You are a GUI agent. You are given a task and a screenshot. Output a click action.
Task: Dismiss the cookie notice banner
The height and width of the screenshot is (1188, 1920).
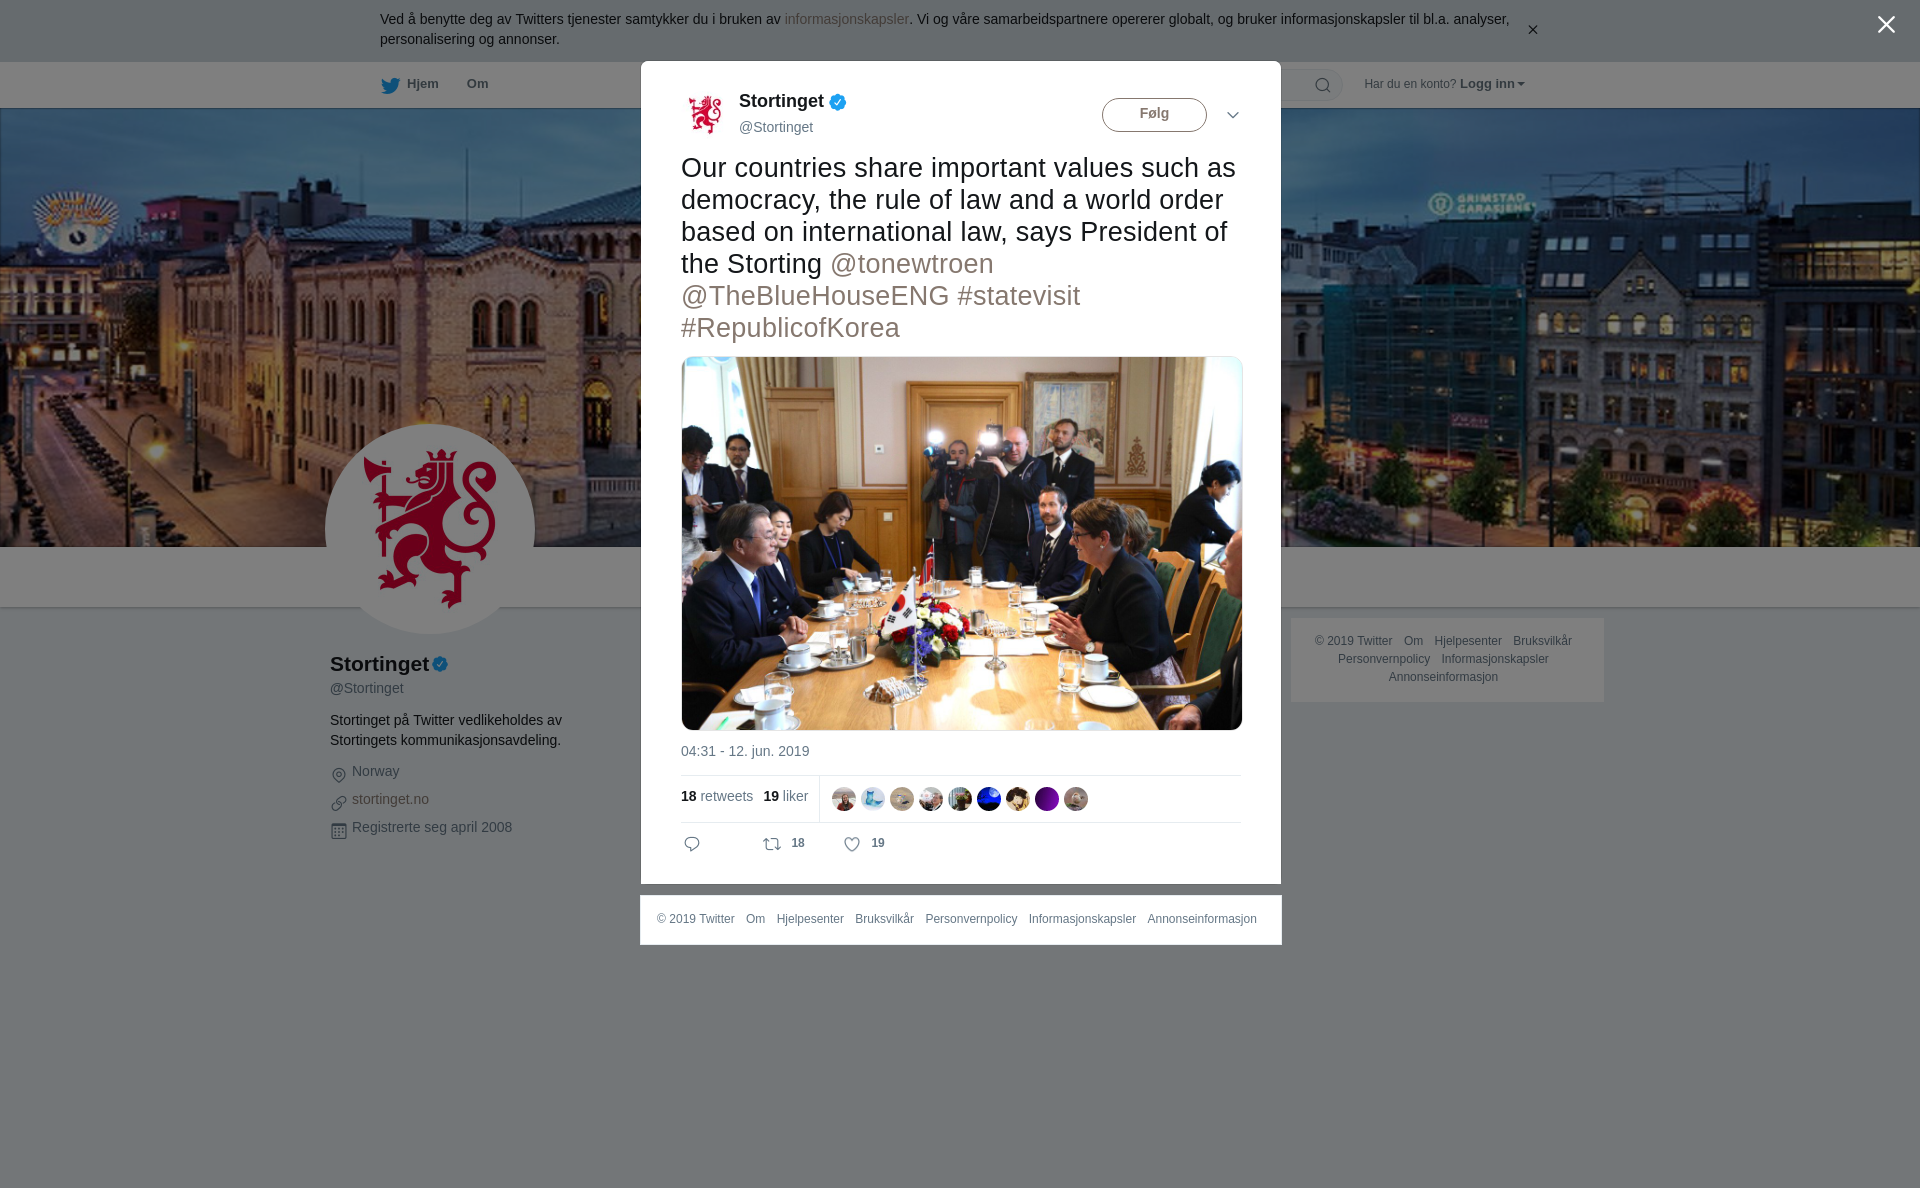[1532, 30]
